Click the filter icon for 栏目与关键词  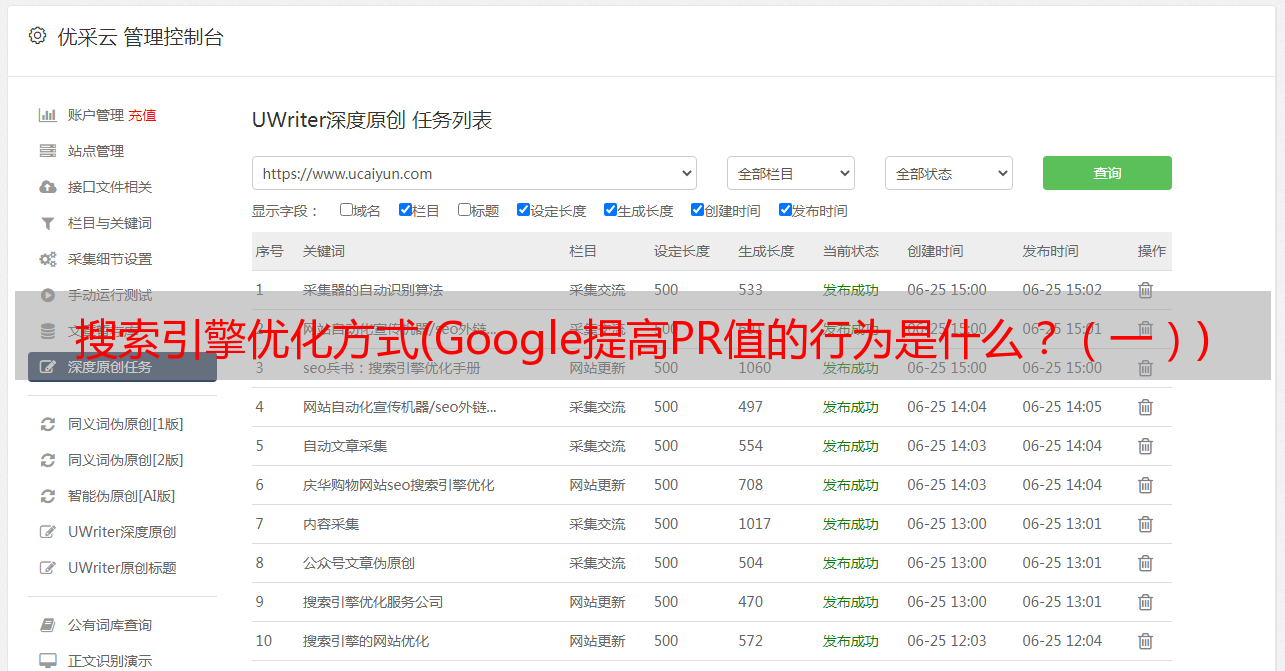tap(47, 223)
